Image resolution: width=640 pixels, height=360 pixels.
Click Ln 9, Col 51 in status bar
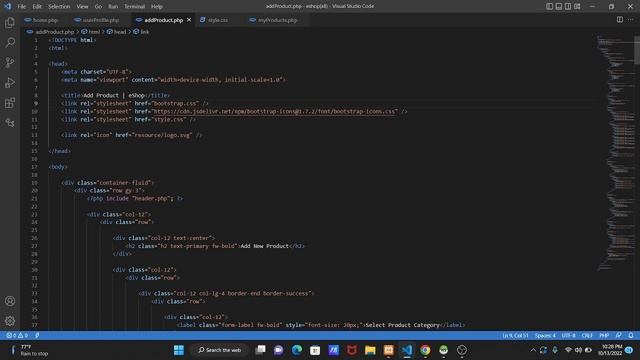click(x=515, y=336)
